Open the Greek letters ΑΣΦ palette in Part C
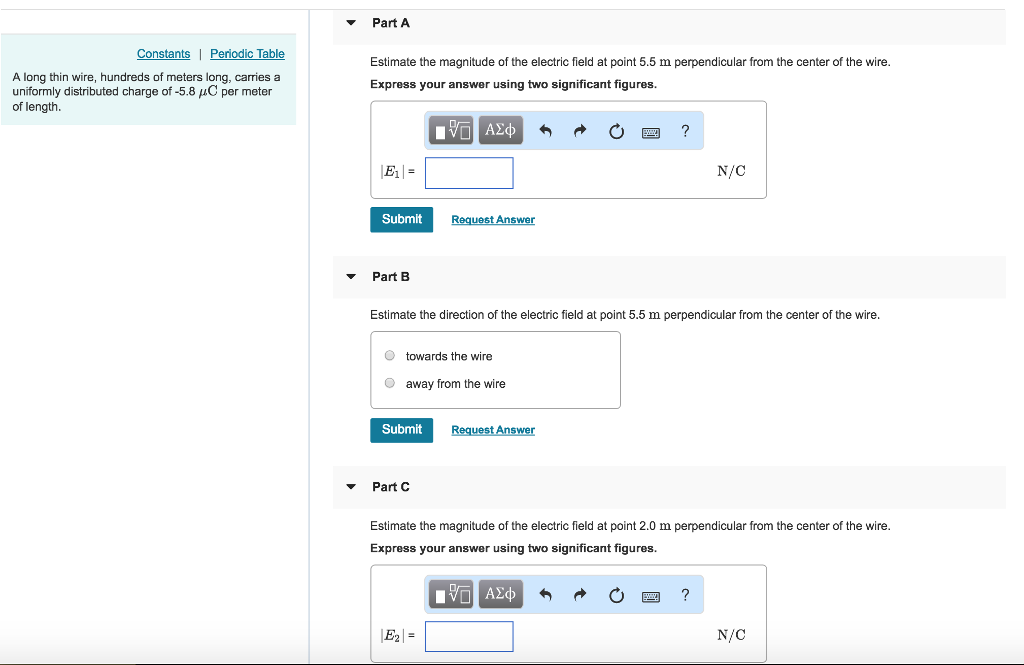 coord(500,593)
